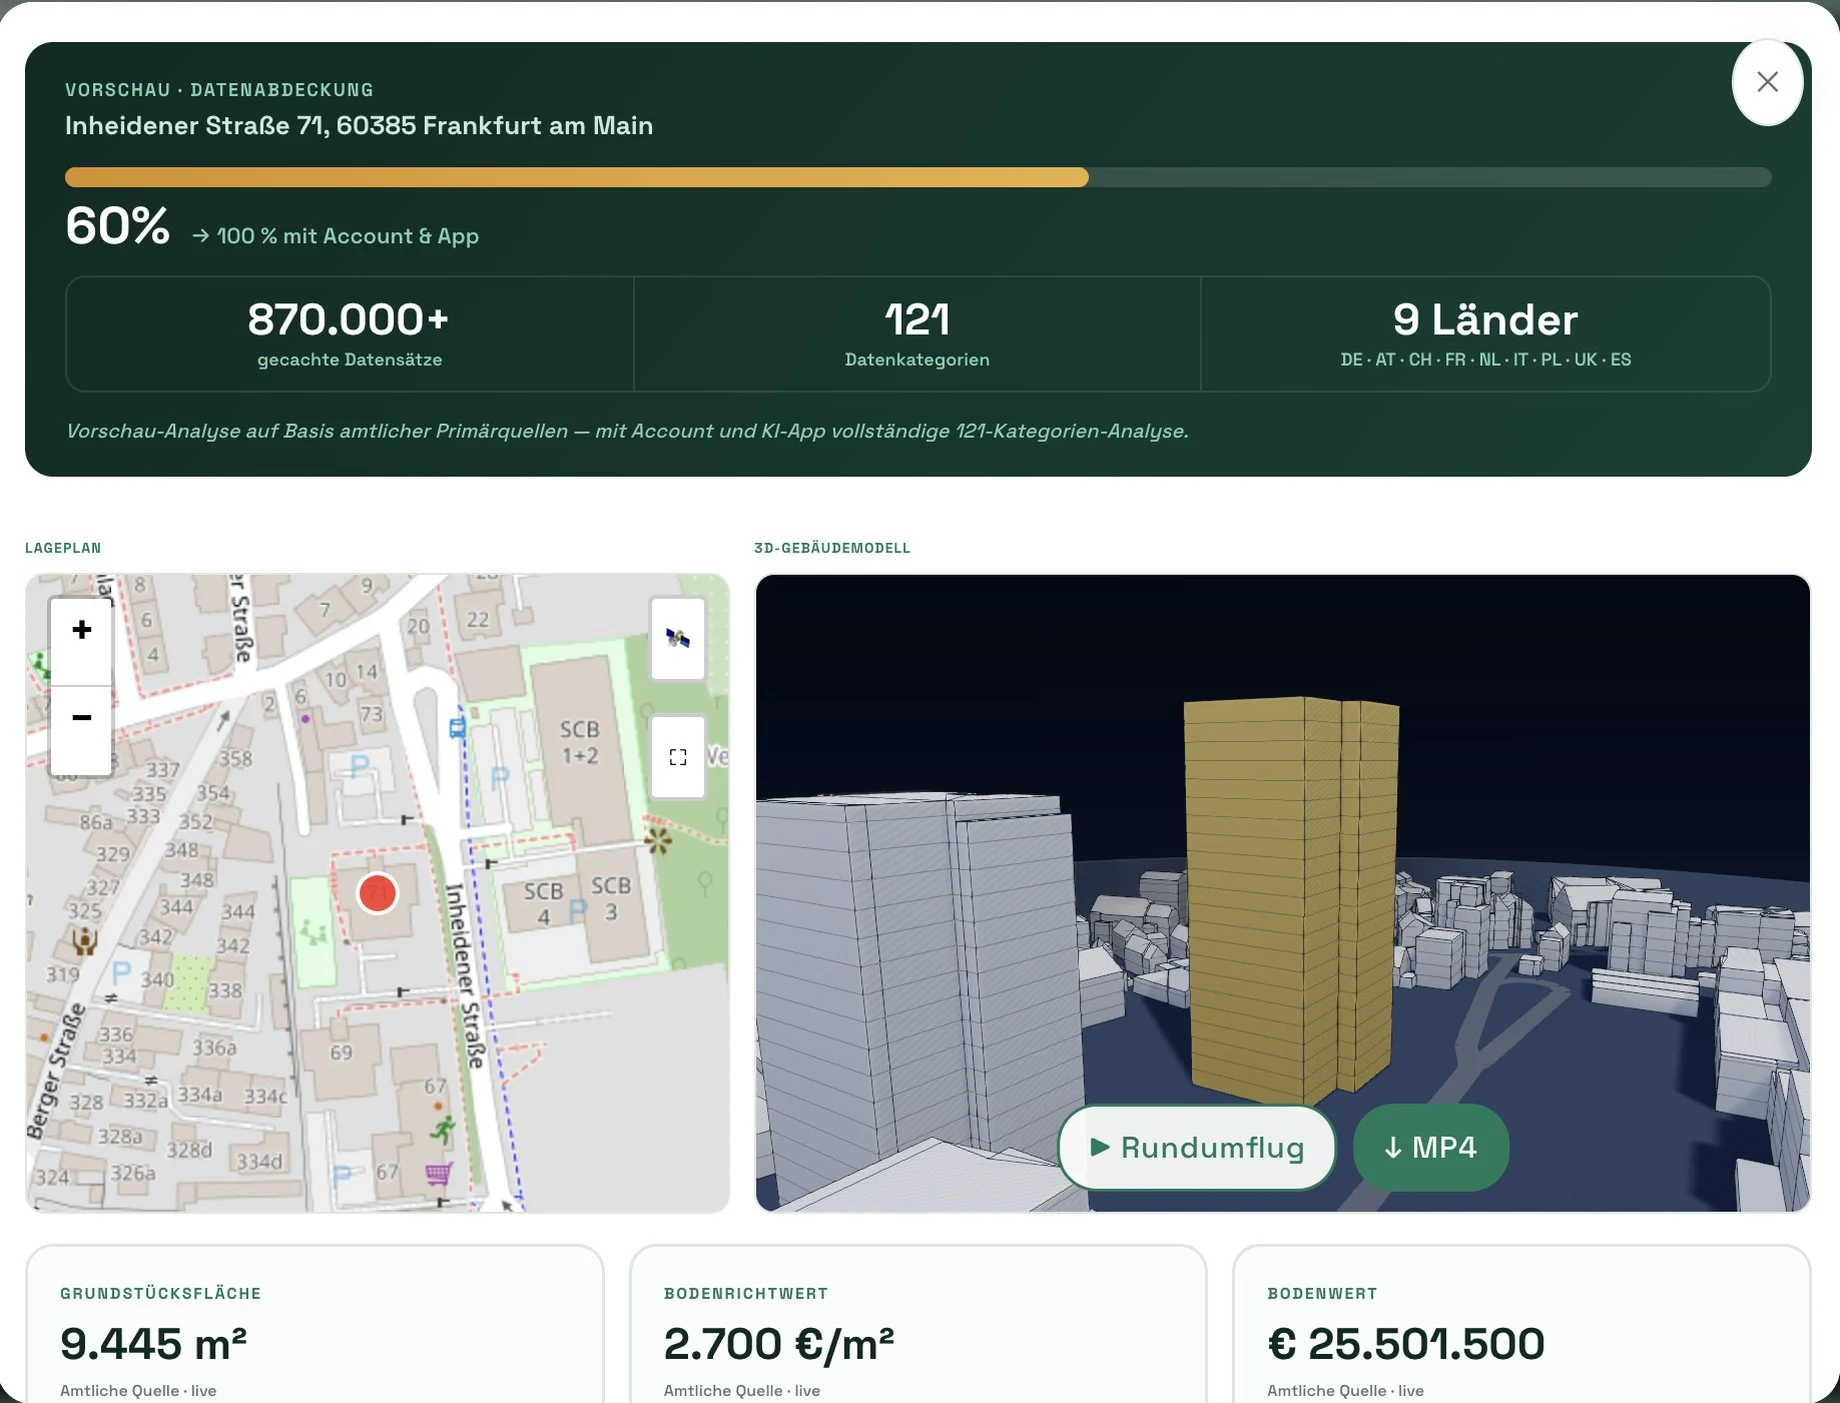The width and height of the screenshot is (1840, 1403).
Task: Click the building number 69 on map
Action: click(341, 1052)
